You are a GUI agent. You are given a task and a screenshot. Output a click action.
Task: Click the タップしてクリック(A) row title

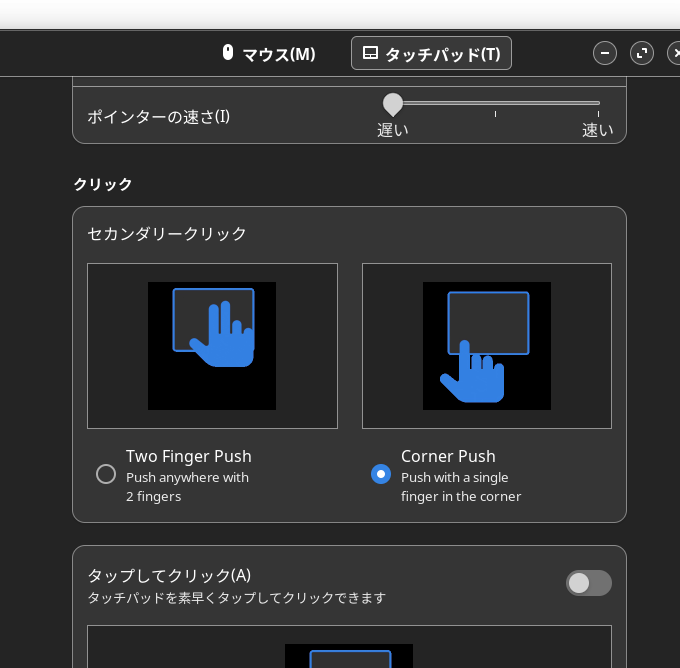169,575
